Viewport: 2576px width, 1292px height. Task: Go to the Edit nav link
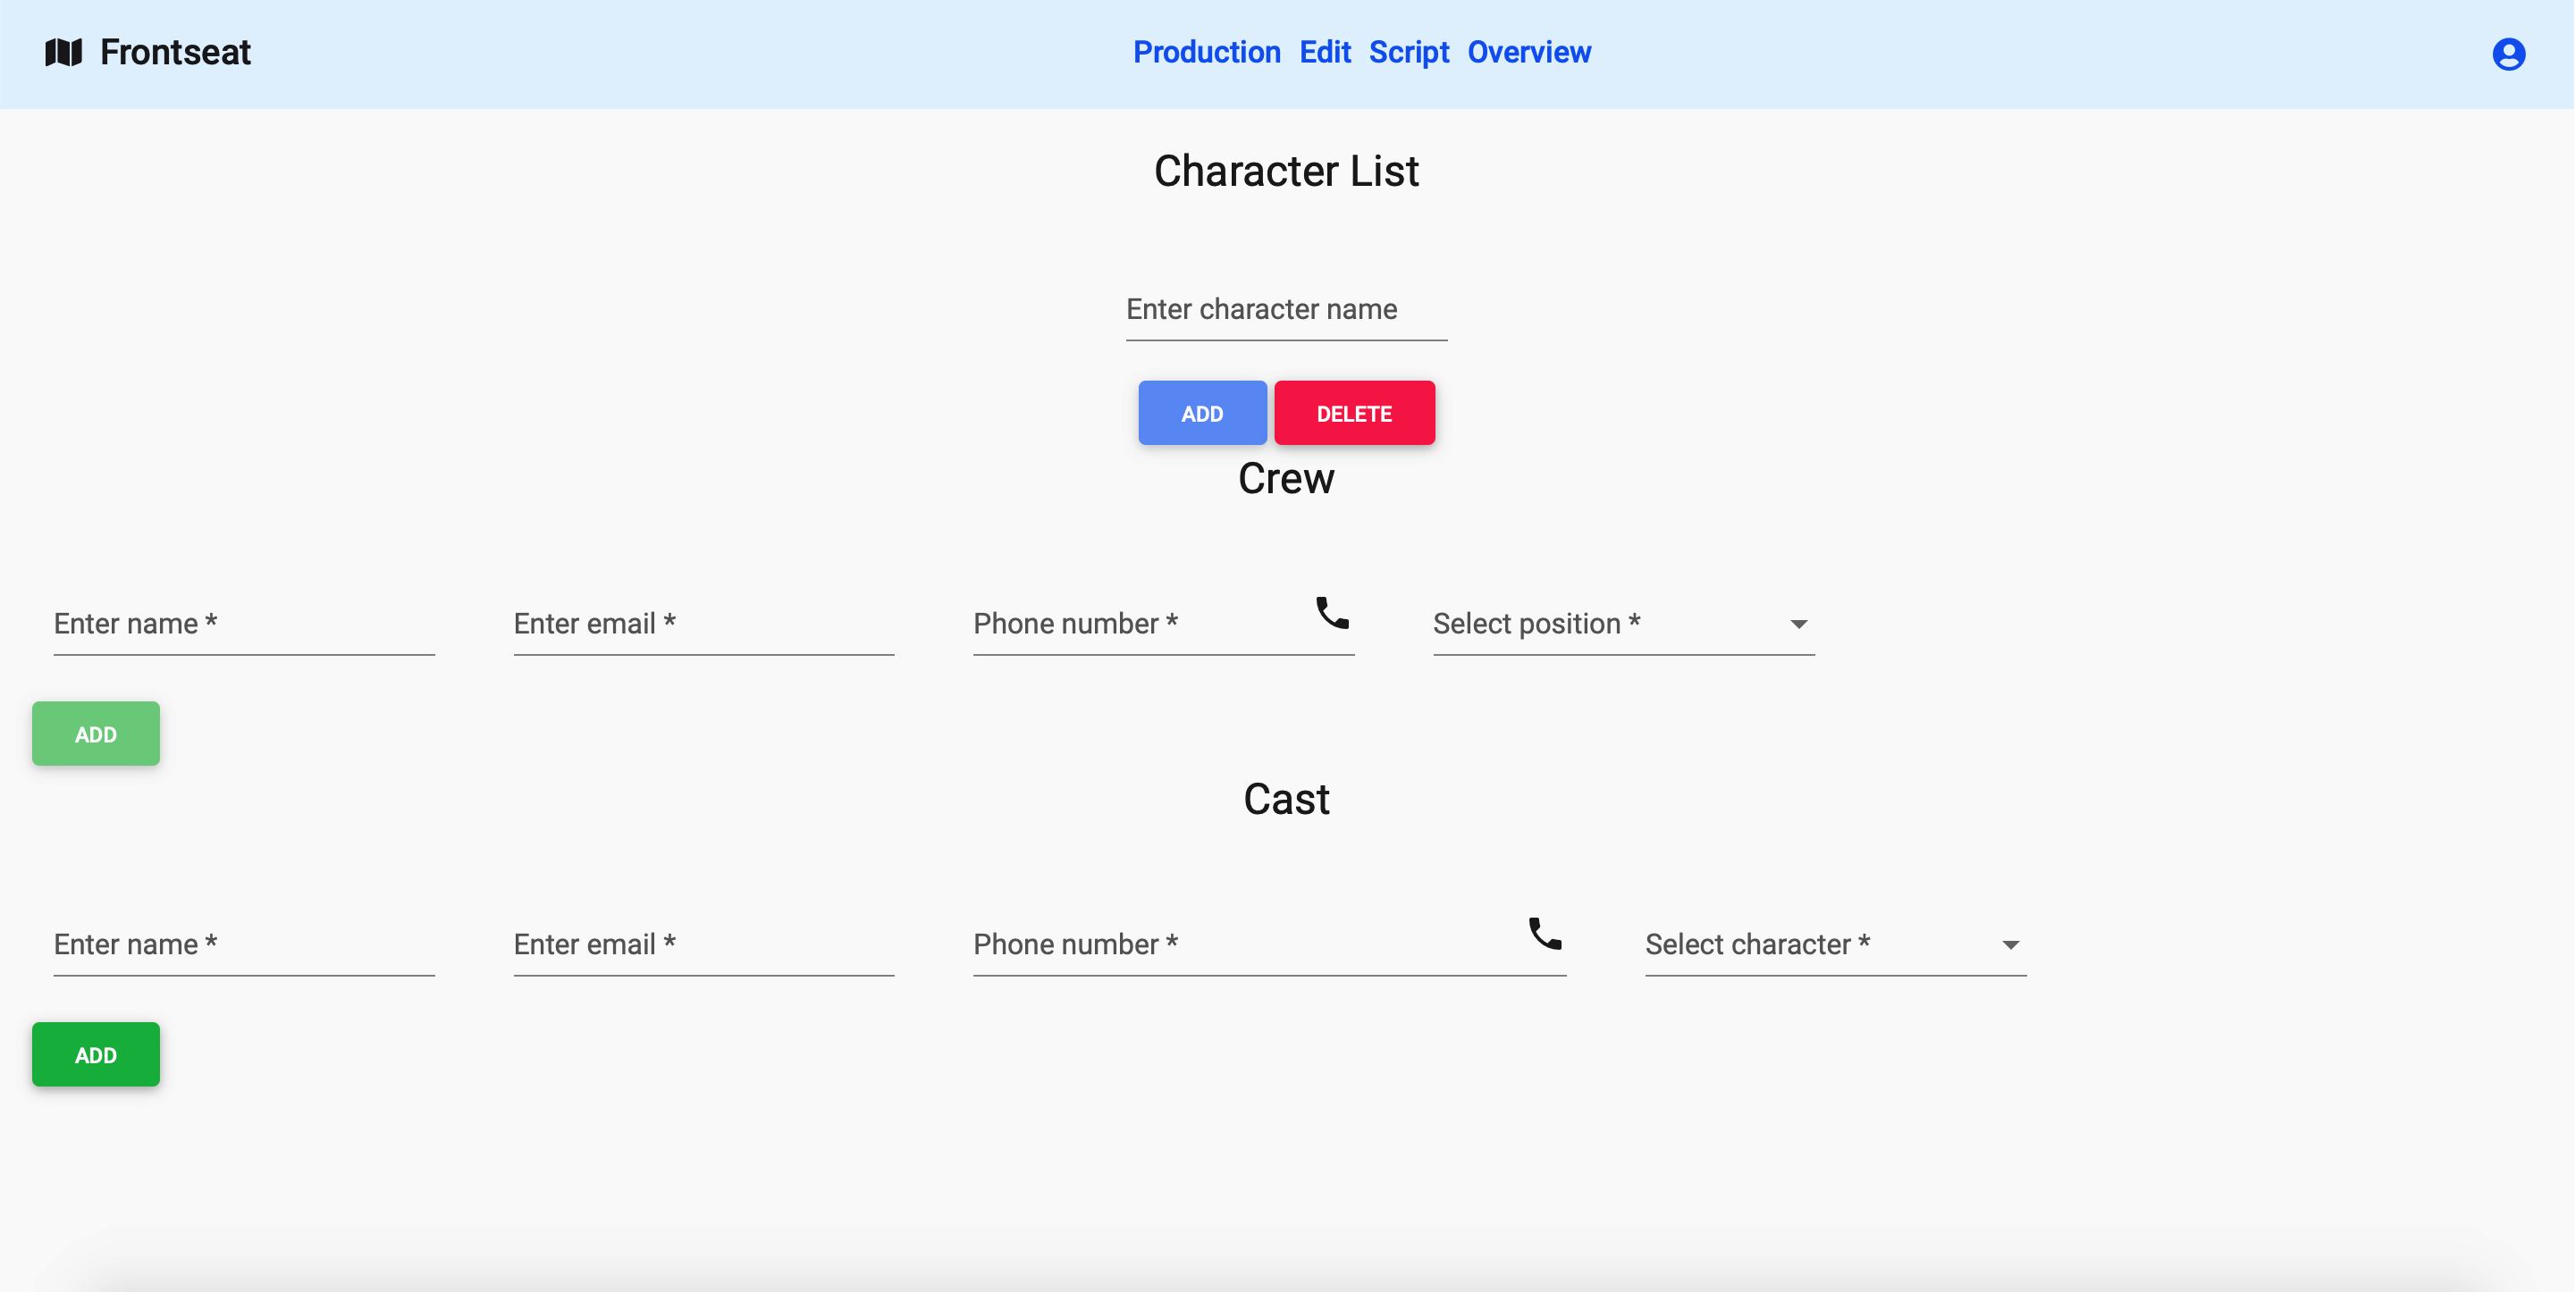(x=1324, y=52)
